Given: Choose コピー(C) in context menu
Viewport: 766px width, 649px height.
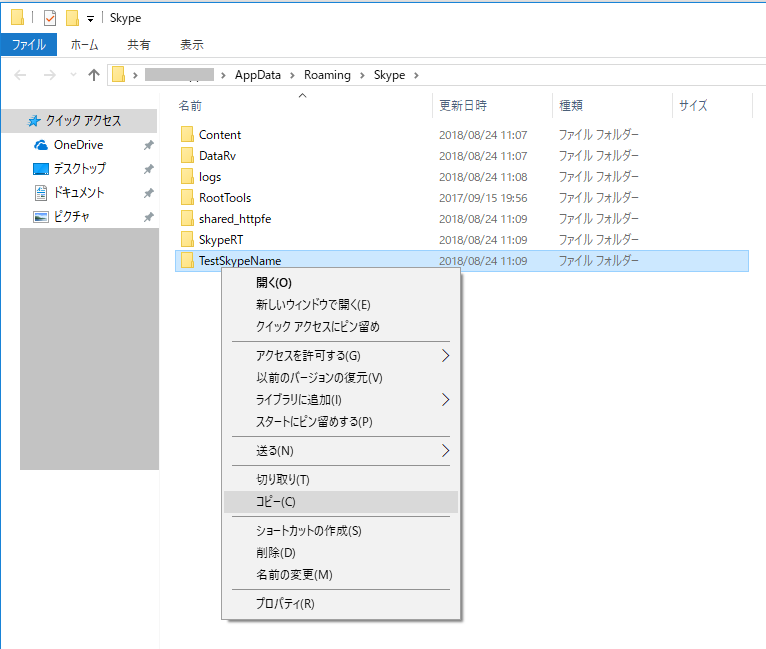Looking at the screenshot, I should pyautogui.click(x=341, y=502).
